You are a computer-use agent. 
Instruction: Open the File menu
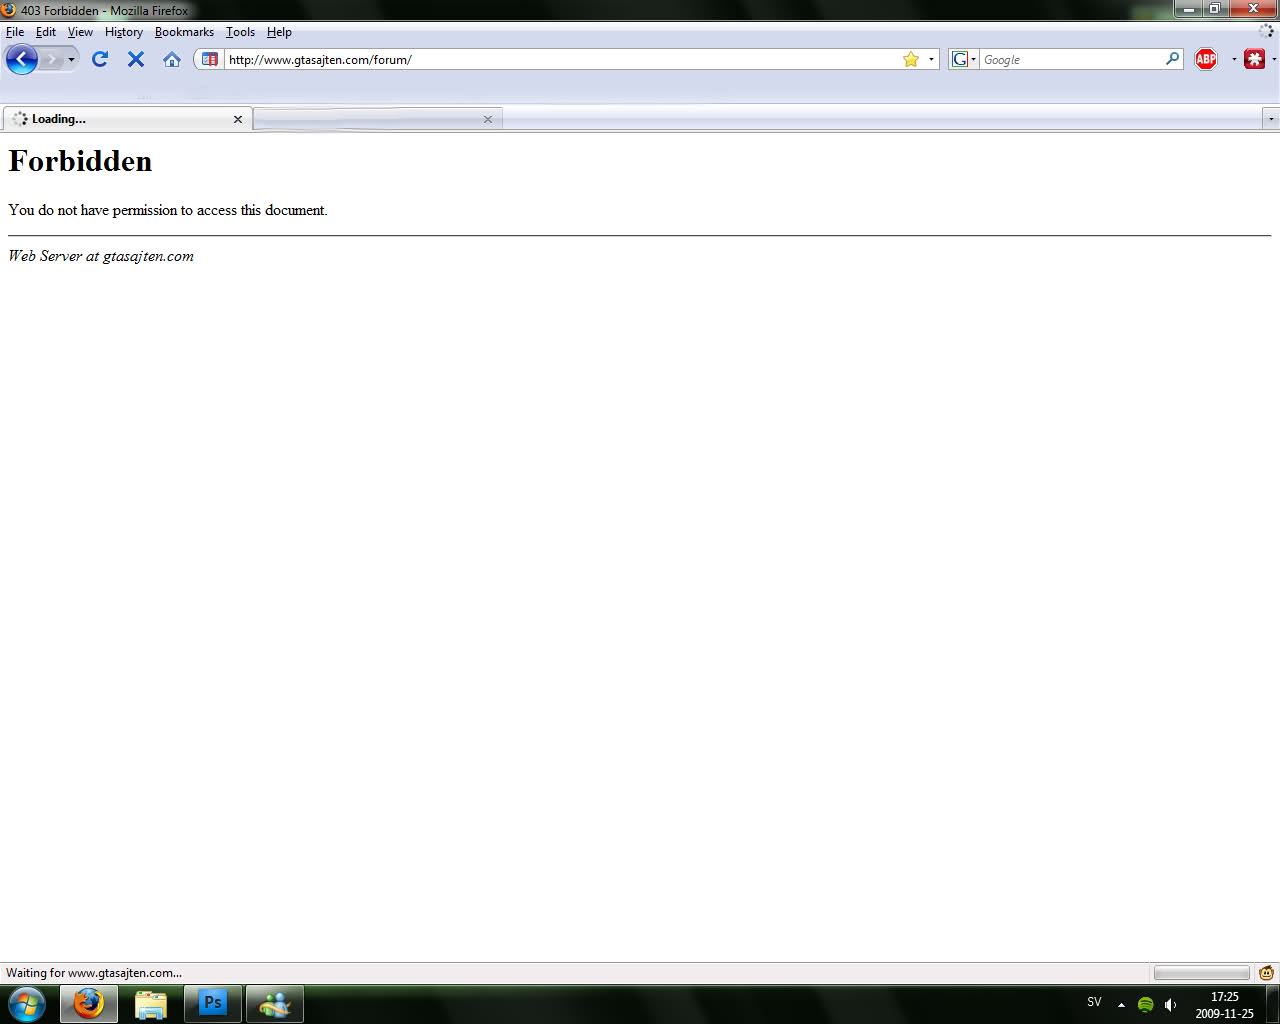click(x=15, y=32)
